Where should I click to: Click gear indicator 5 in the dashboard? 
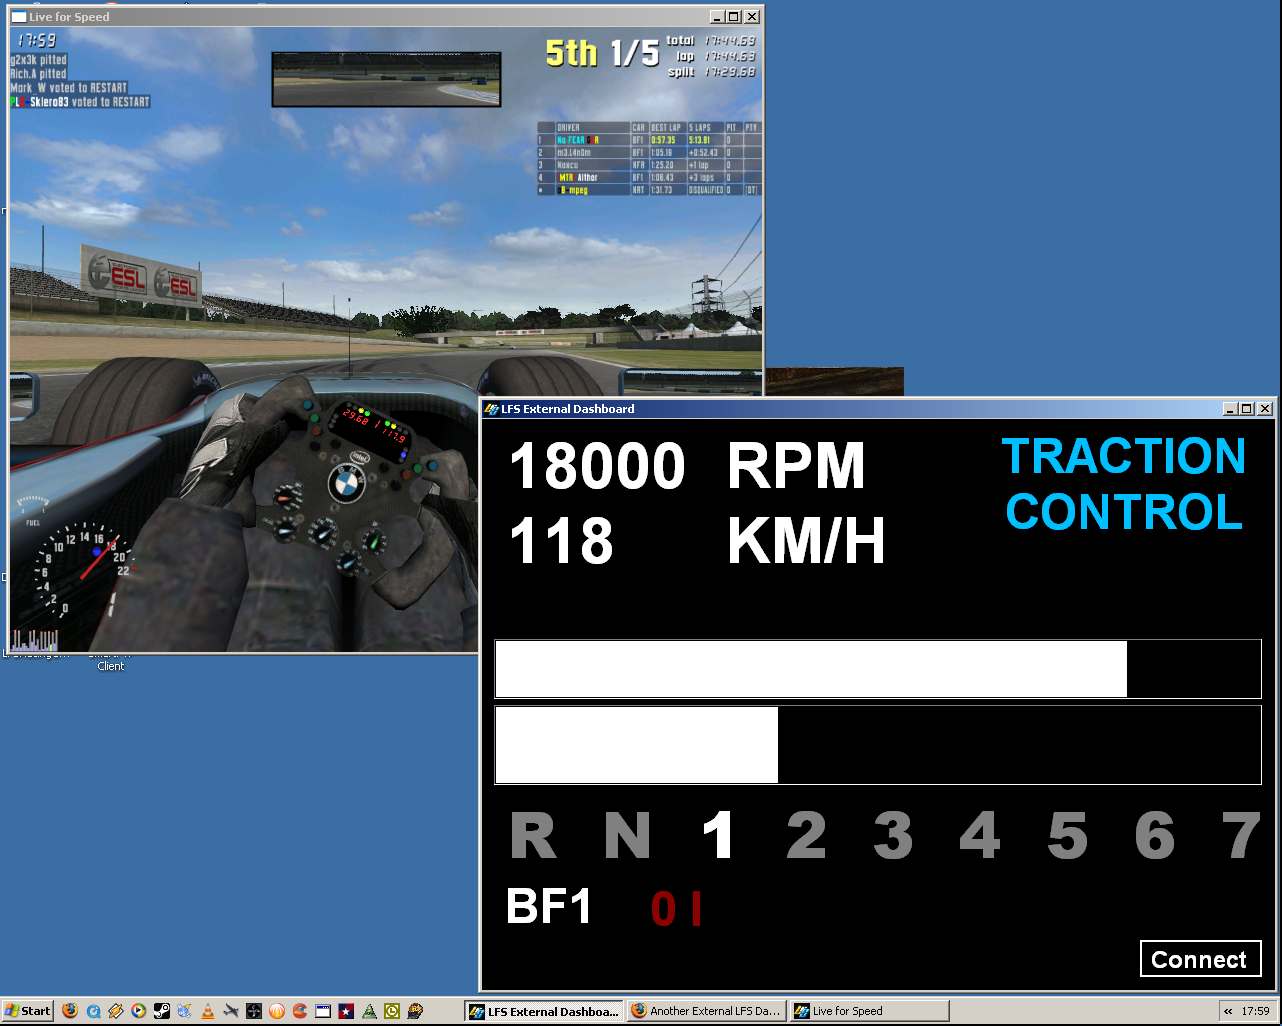[1067, 836]
